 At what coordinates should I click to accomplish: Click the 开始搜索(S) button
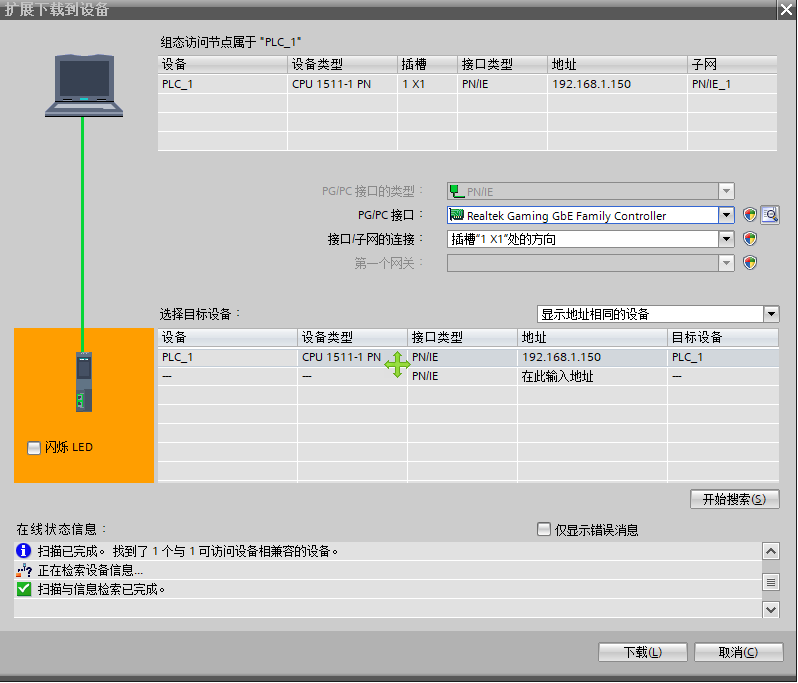(x=734, y=499)
